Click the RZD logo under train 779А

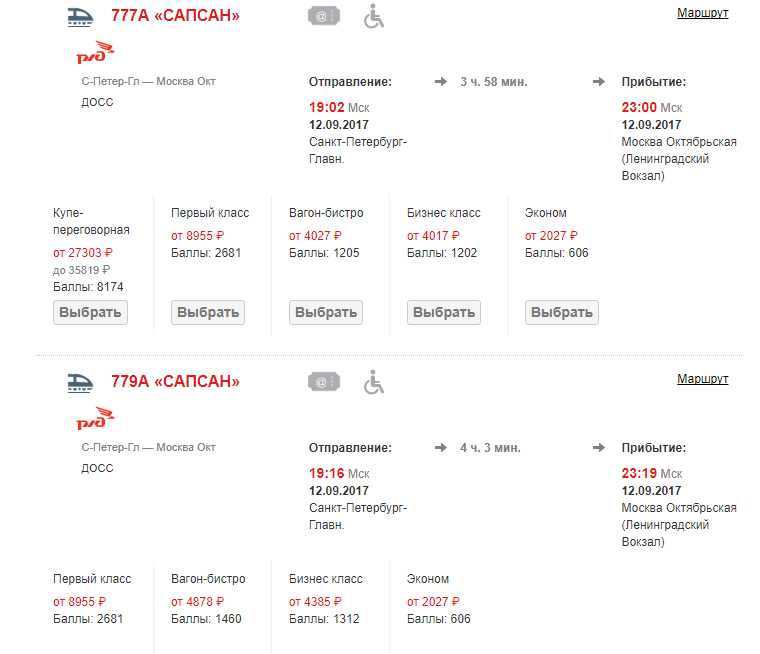(x=97, y=419)
